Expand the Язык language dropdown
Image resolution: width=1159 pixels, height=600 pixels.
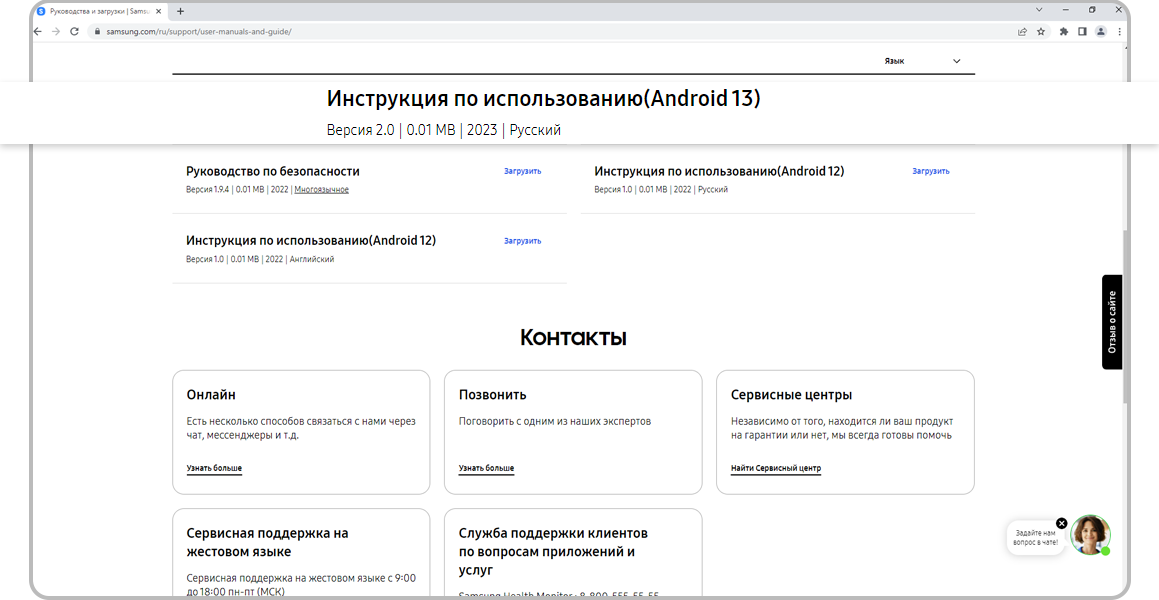pyautogui.click(x=956, y=61)
